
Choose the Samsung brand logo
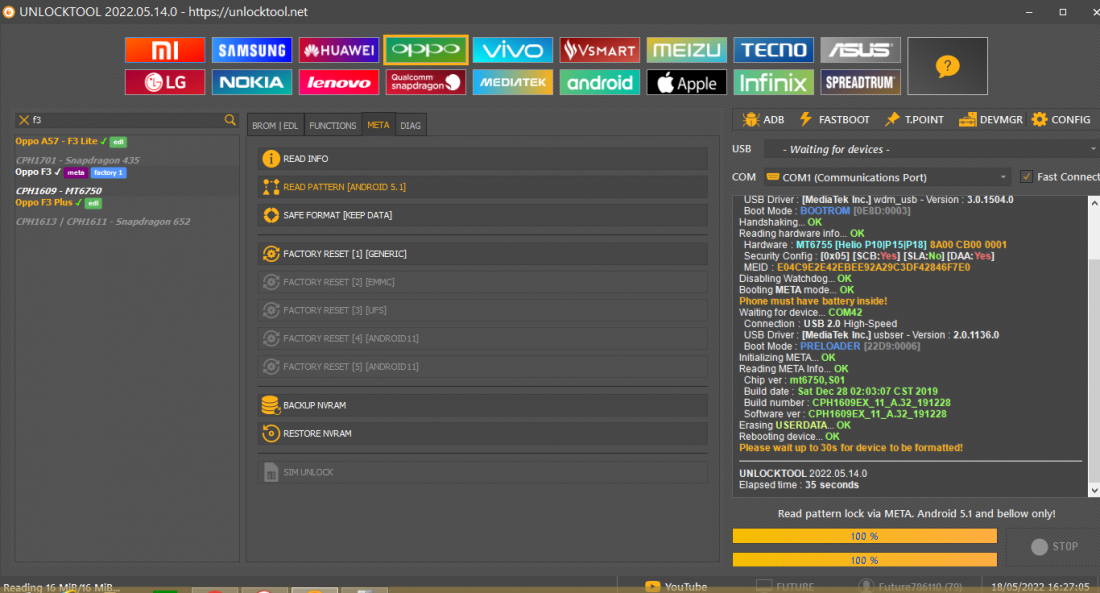point(252,50)
